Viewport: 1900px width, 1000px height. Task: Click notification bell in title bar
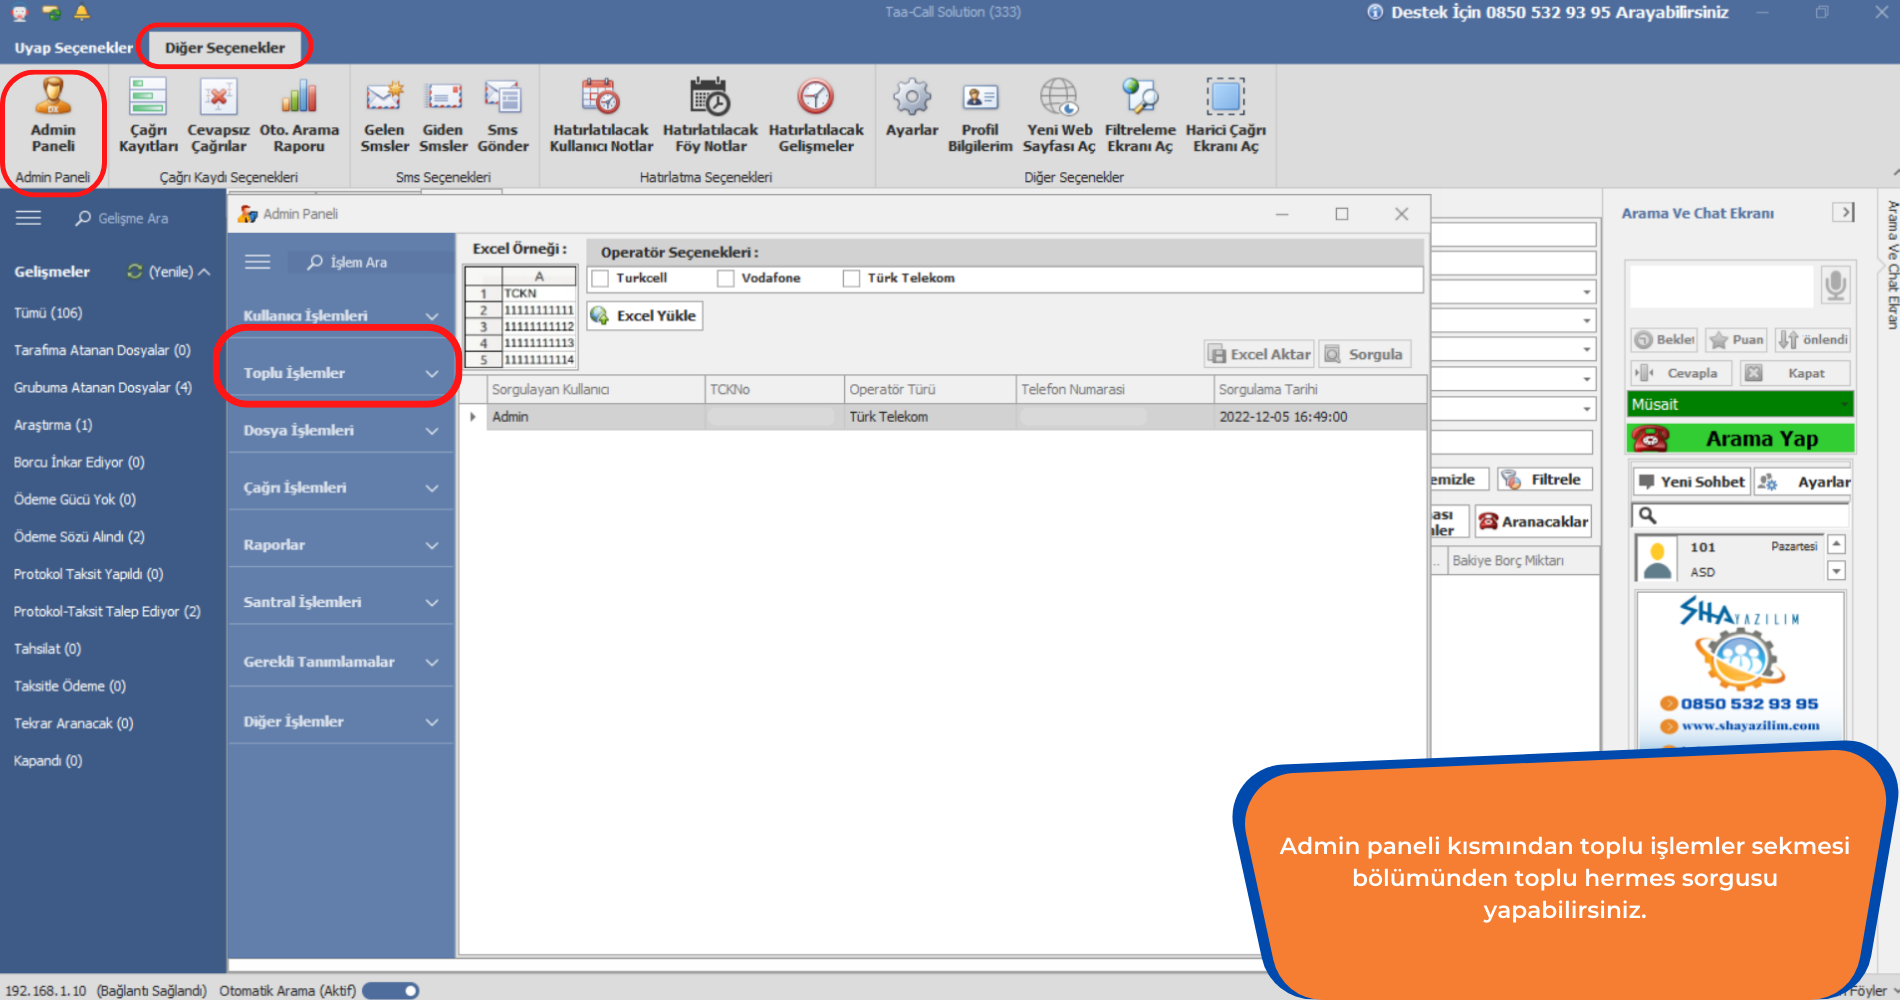pos(82,12)
